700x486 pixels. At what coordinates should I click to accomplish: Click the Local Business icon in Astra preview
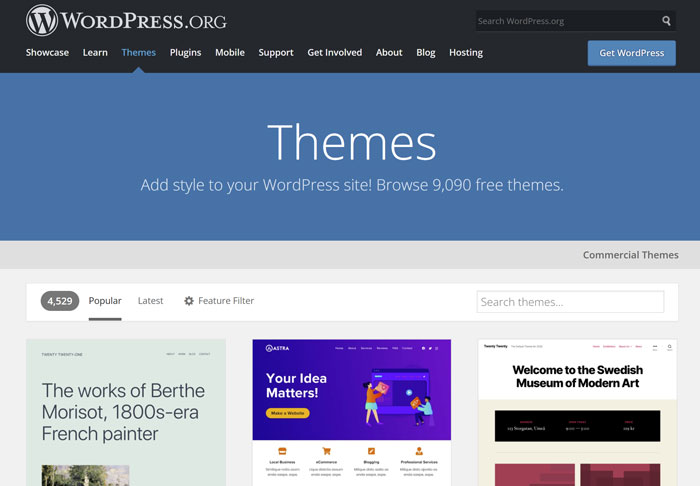click(x=282, y=451)
